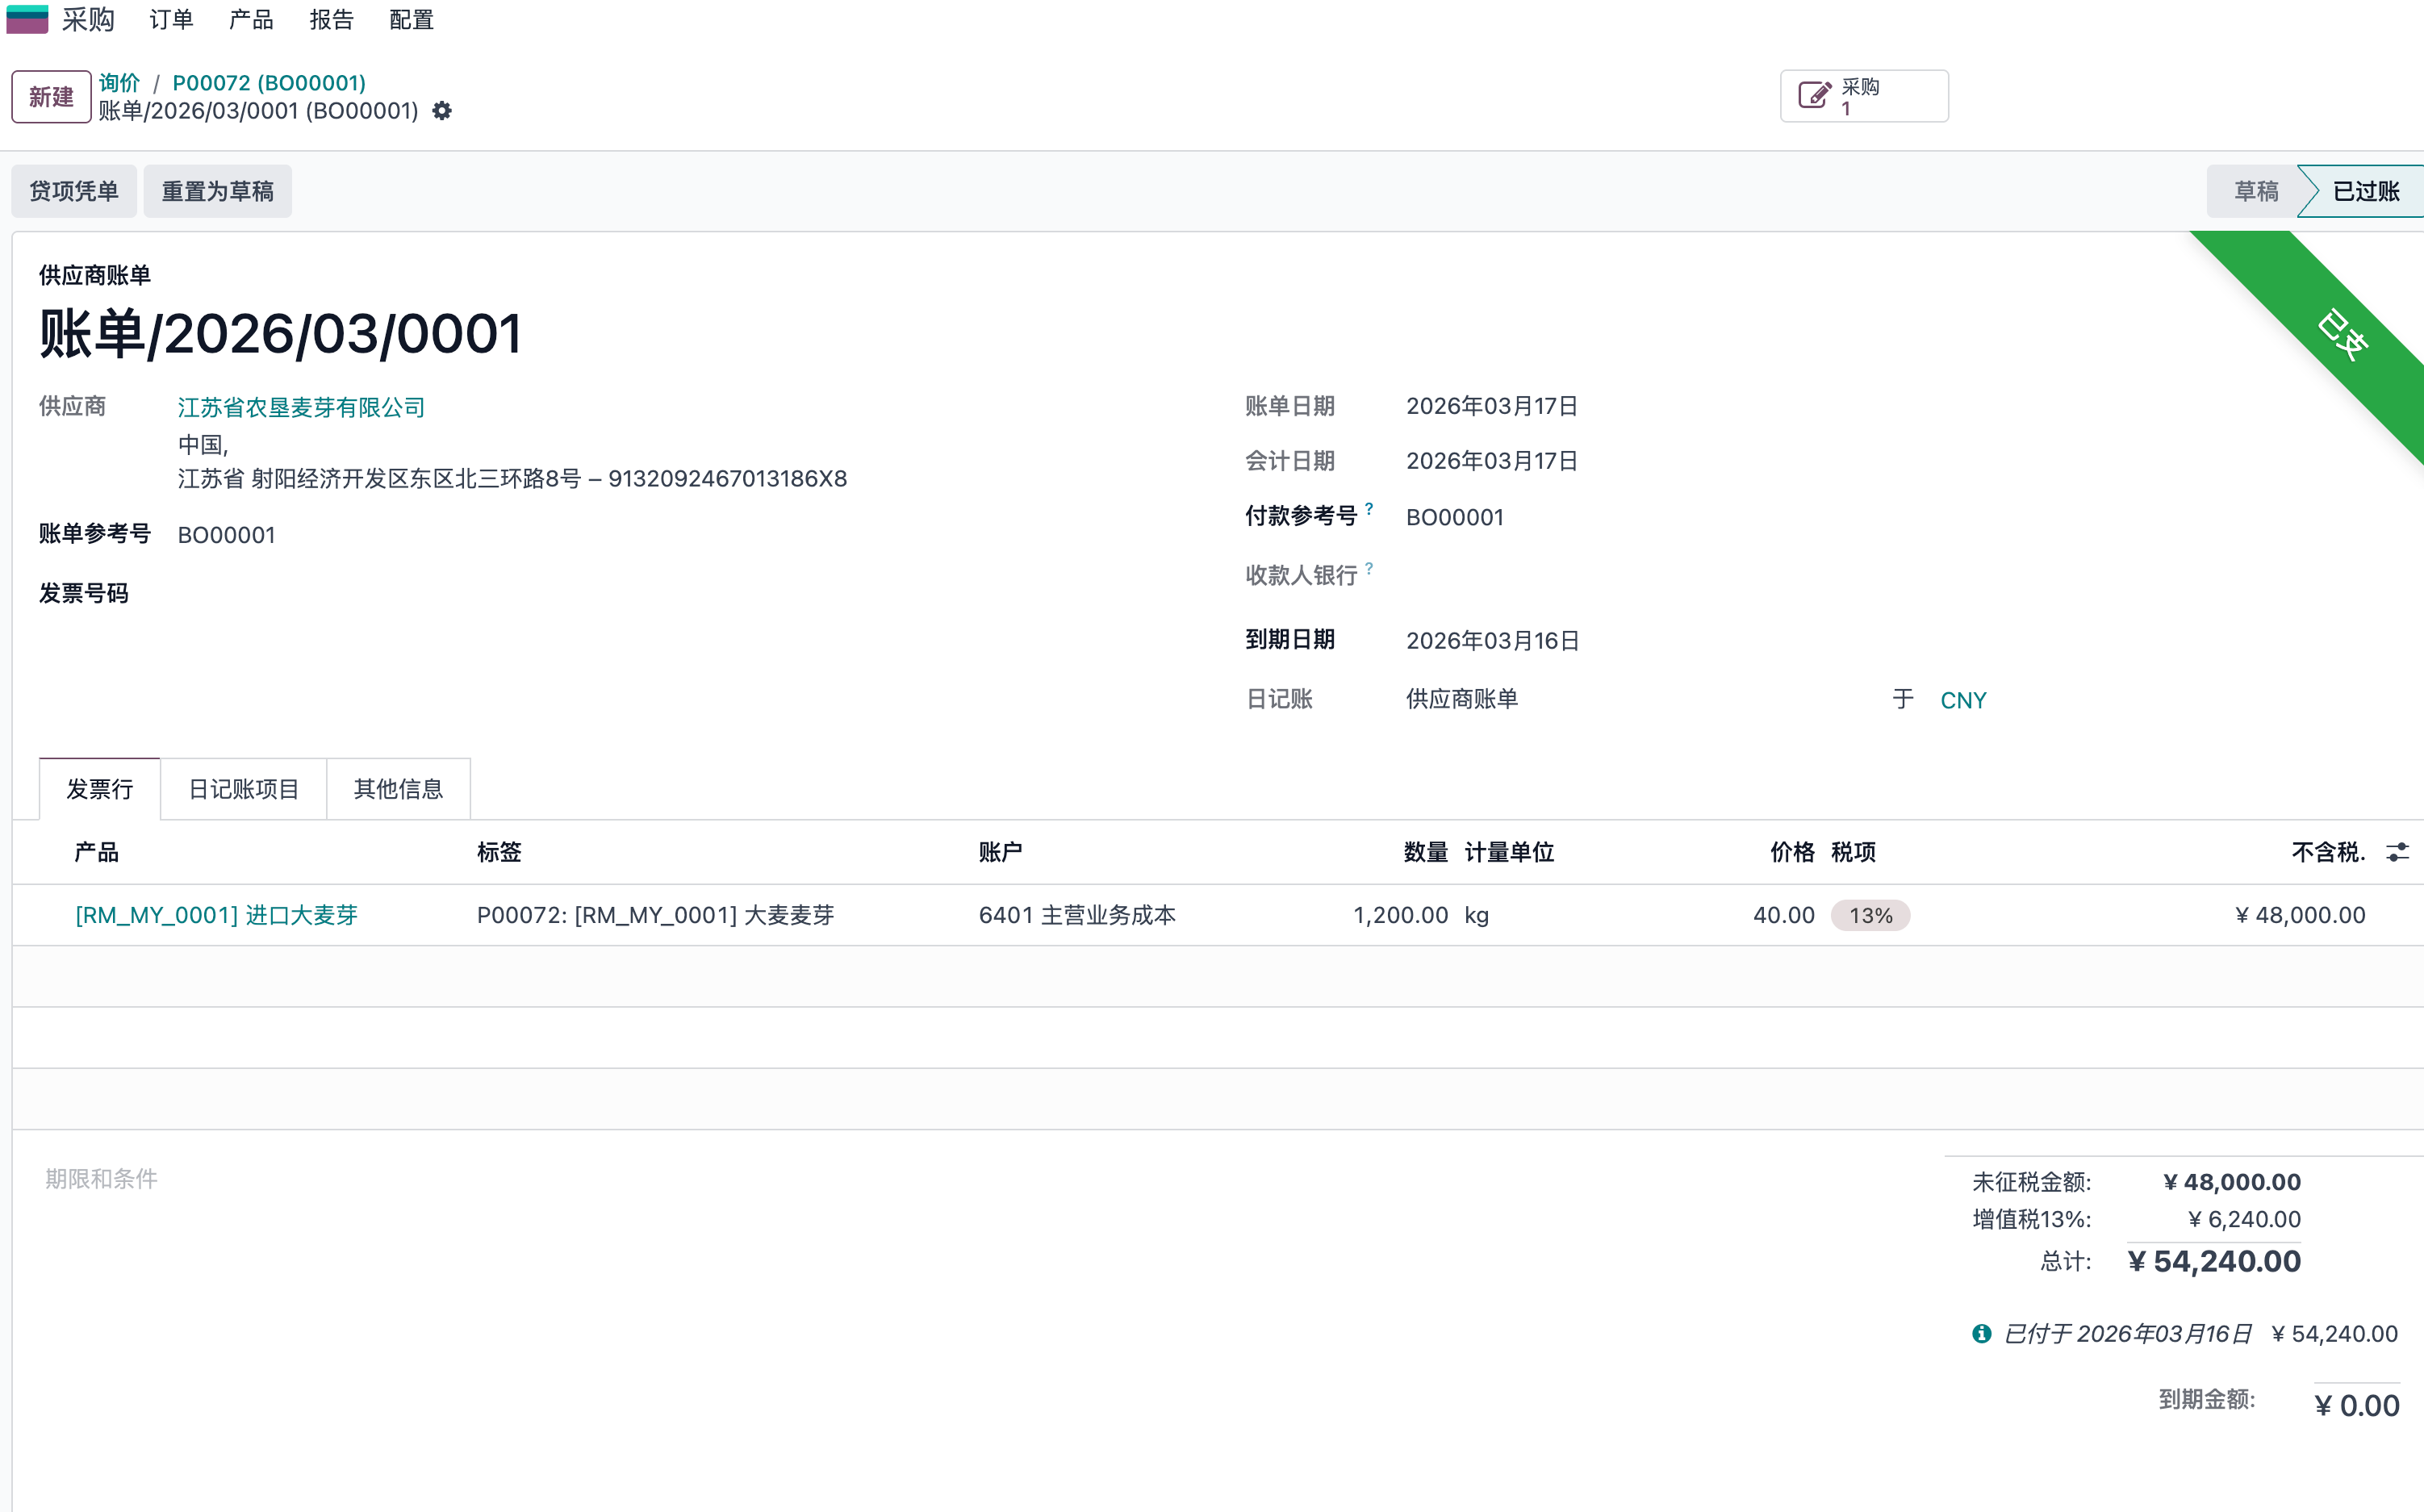Click the 到期日期 value 2026年03月16日

(x=1492, y=640)
